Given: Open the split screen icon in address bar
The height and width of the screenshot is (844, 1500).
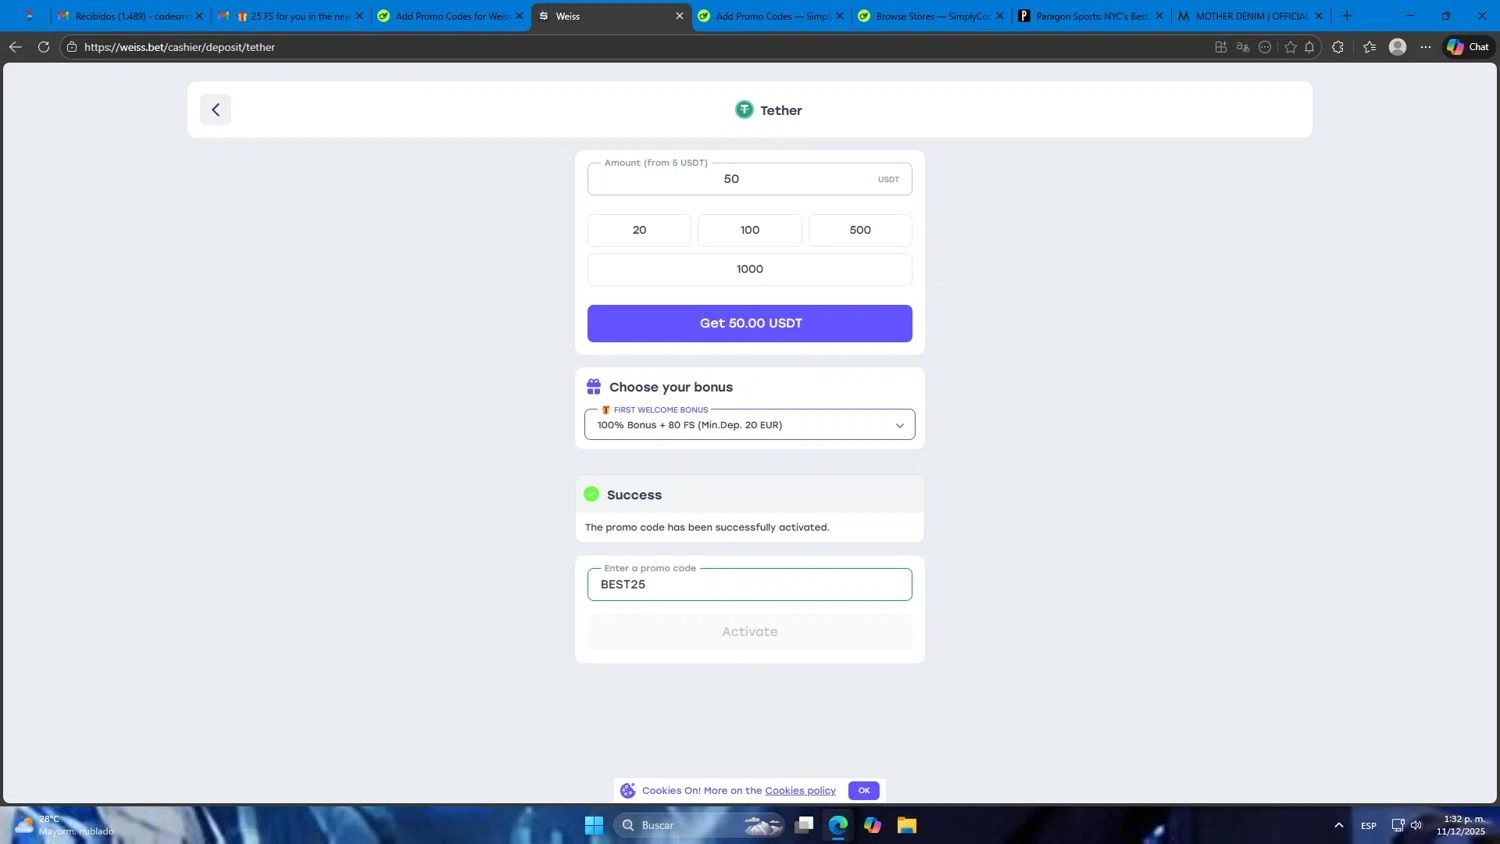Looking at the screenshot, I should 1221,47.
